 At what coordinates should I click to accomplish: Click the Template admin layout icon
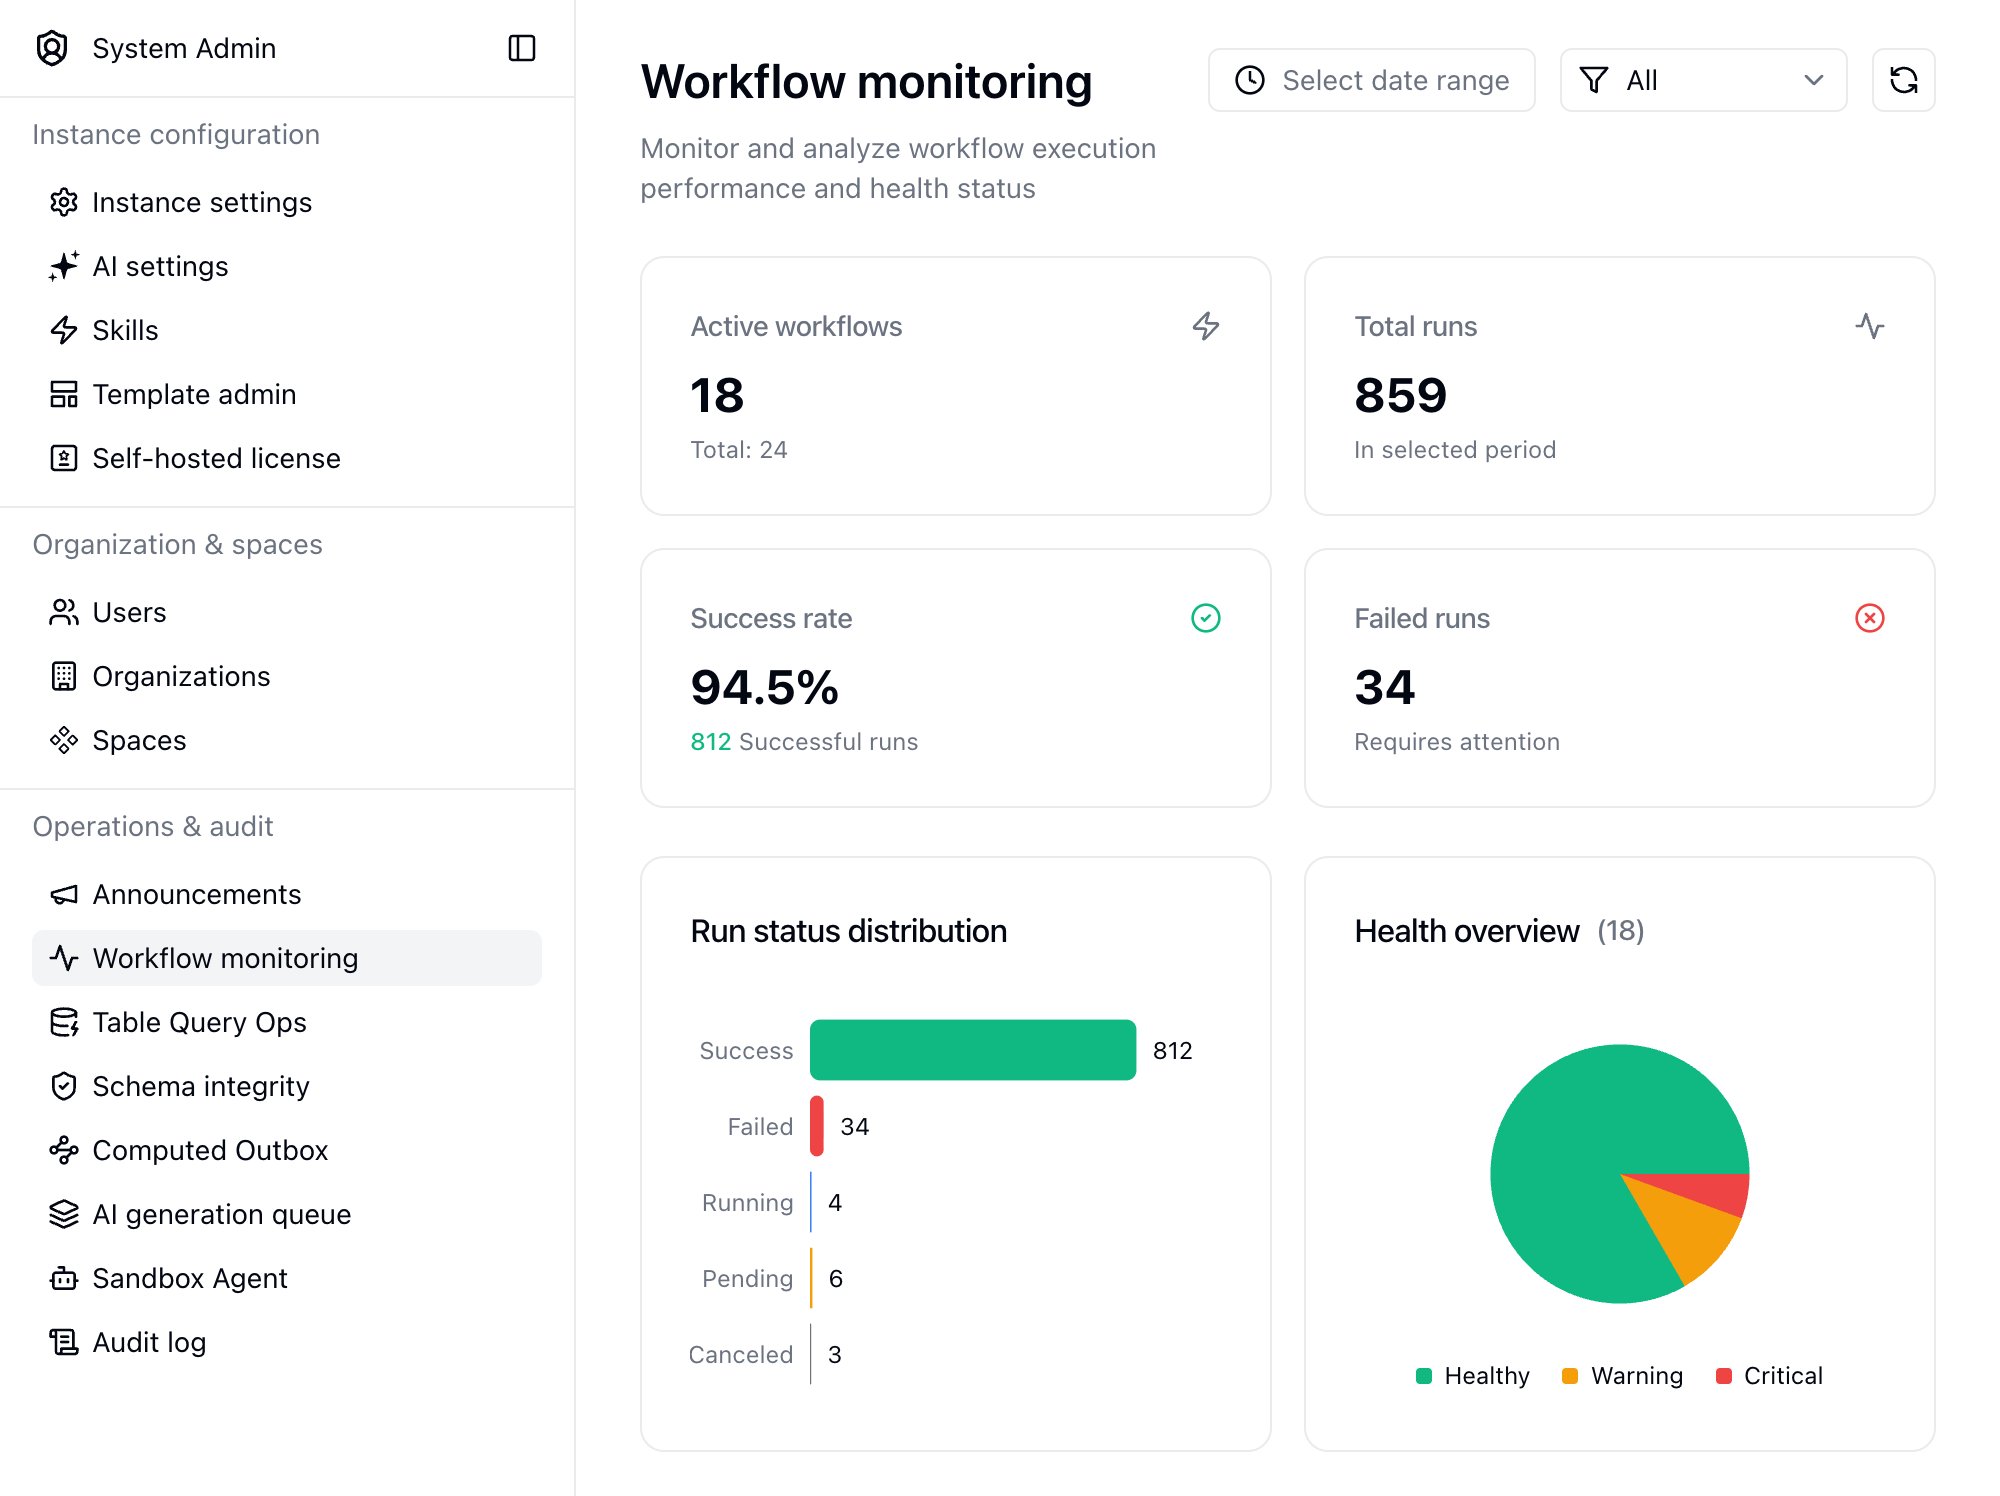(x=64, y=394)
